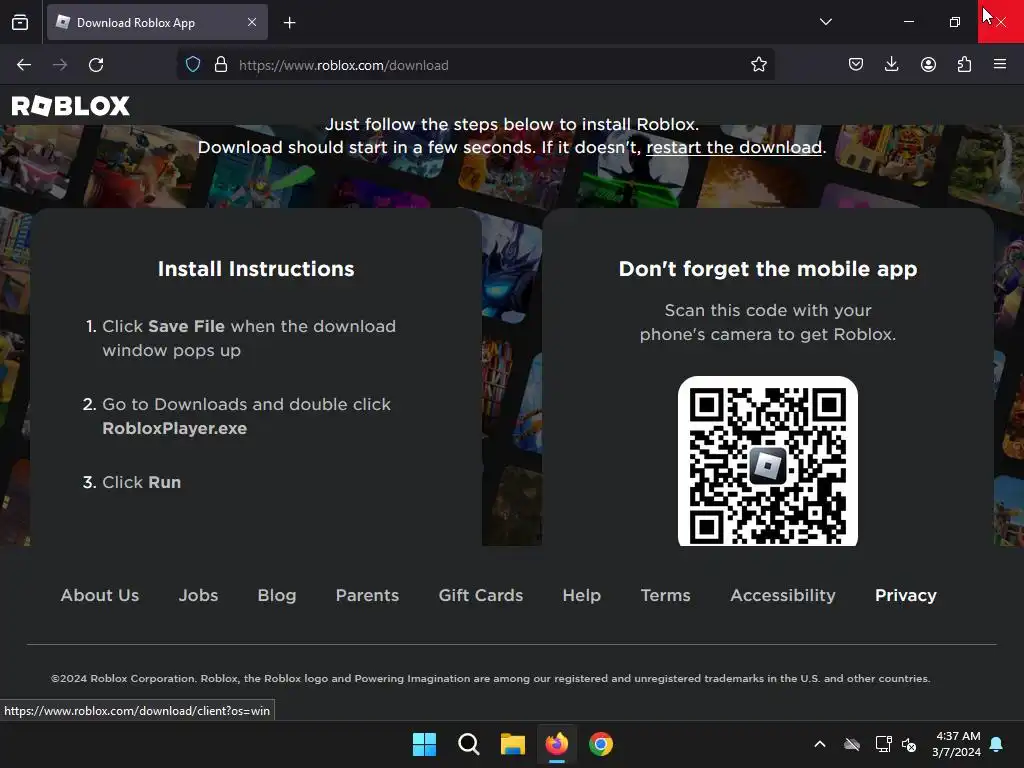Click RobloxPlayer.exe text in step 2

[174, 428]
